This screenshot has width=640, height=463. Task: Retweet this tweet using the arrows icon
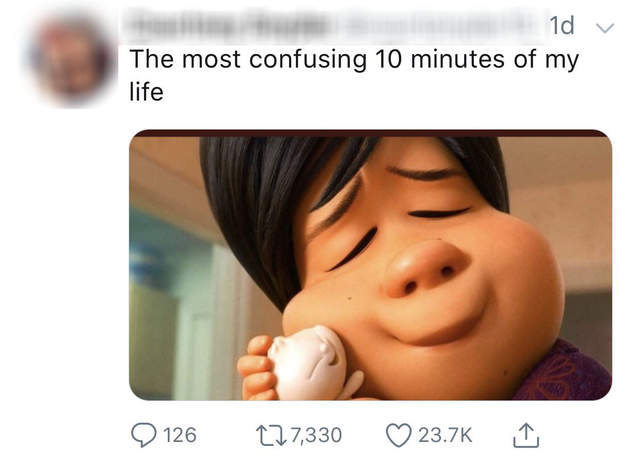tap(272, 434)
